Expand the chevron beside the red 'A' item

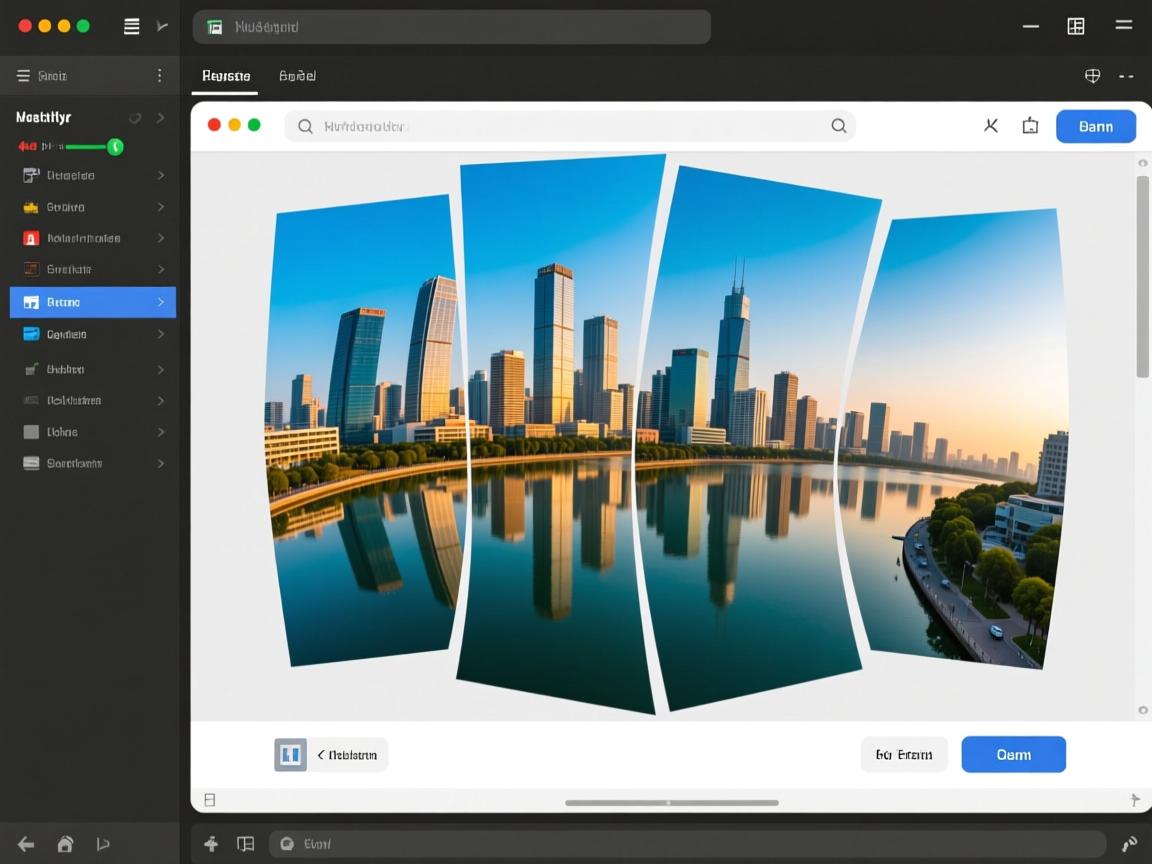pyautogui.click(x=161, y=238)
